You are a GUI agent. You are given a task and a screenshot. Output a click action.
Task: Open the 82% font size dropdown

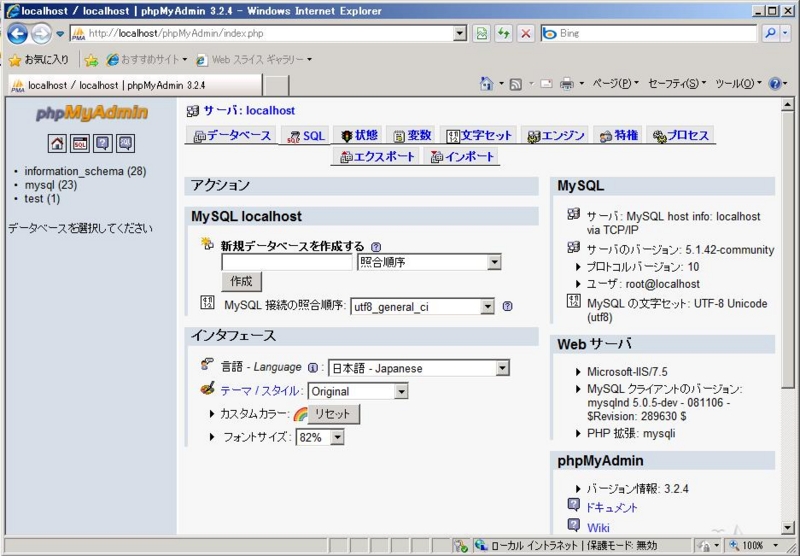tap(320, 437)
